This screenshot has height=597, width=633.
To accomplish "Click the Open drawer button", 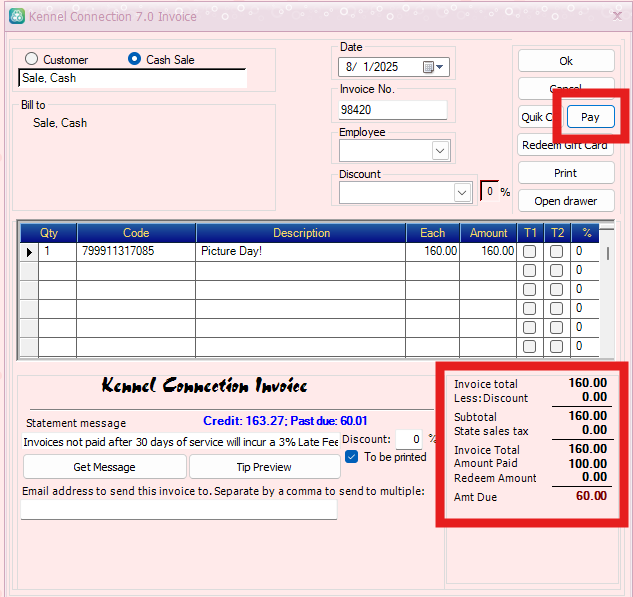I will 566,201.
